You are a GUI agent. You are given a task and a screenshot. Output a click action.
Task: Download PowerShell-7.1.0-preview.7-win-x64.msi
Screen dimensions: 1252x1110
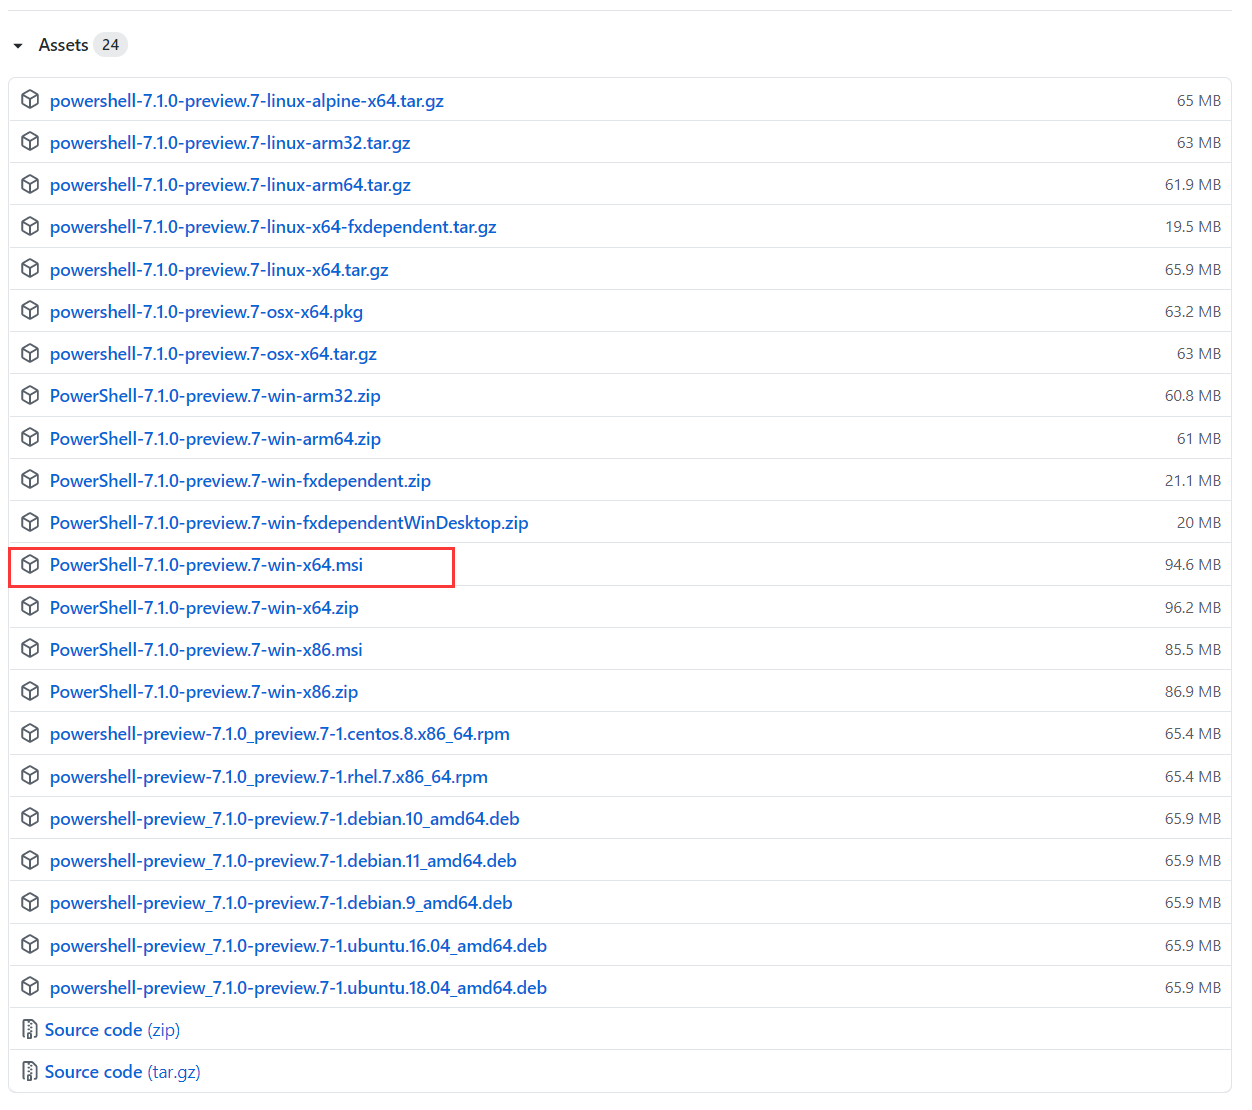coord(206,565)
